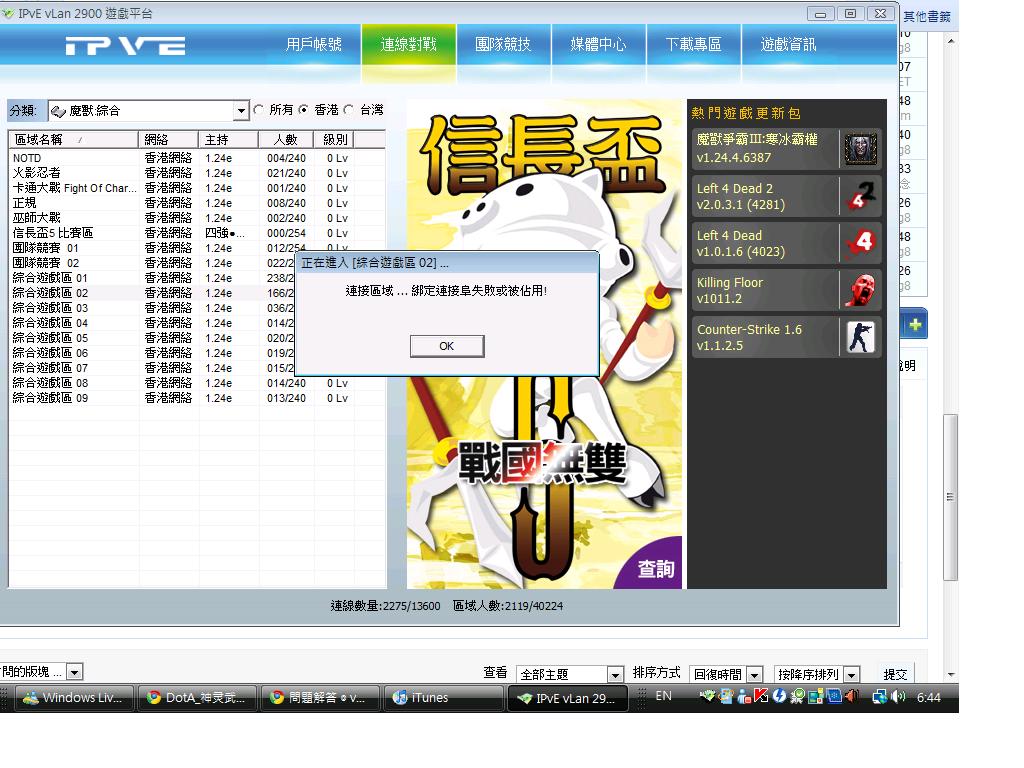Click the Left 4 Dead 2 icon
This screenshot has width=1024, height=768.
[860, 196]
